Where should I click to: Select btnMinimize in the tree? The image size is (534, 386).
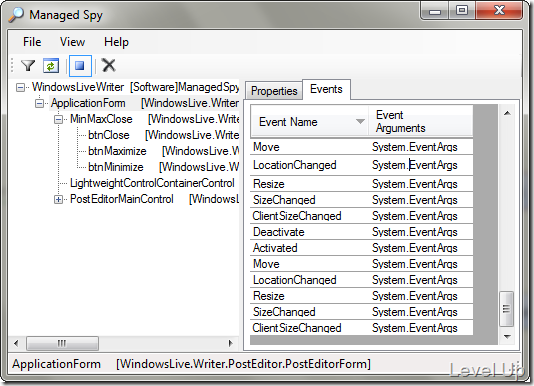115,167
